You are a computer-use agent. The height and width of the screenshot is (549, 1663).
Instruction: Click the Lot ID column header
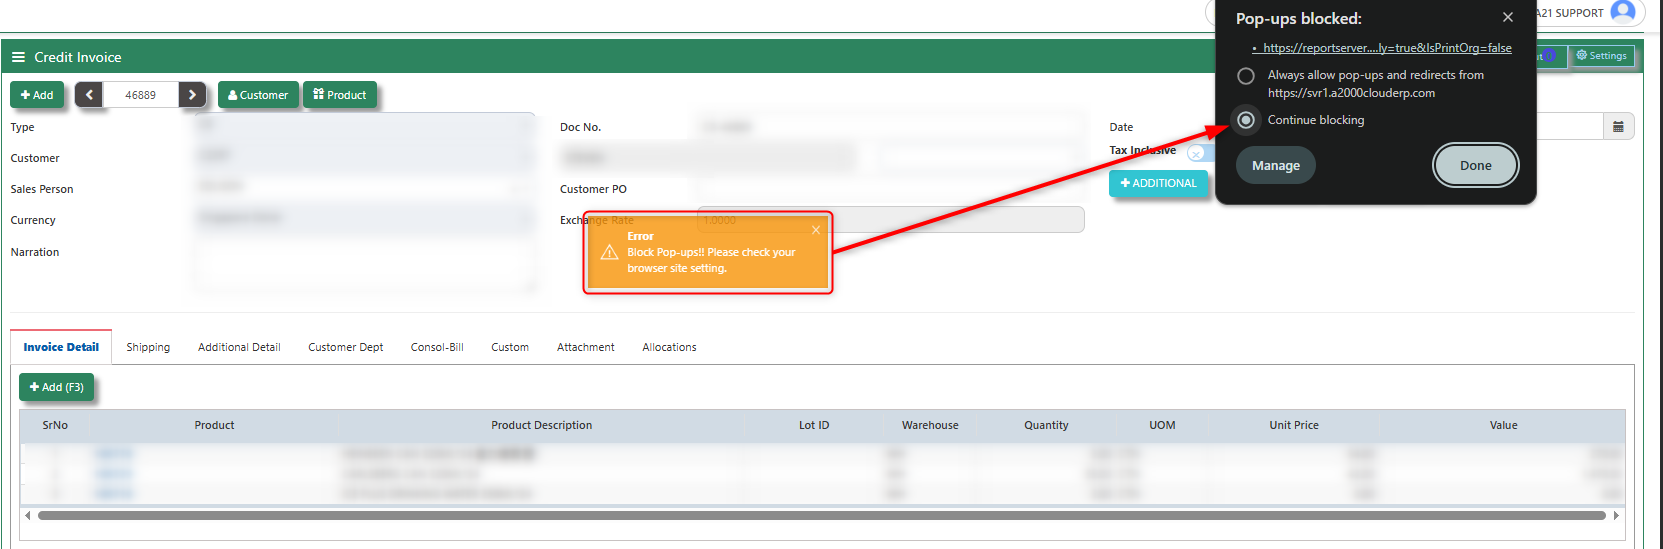(x=814, y=425)
